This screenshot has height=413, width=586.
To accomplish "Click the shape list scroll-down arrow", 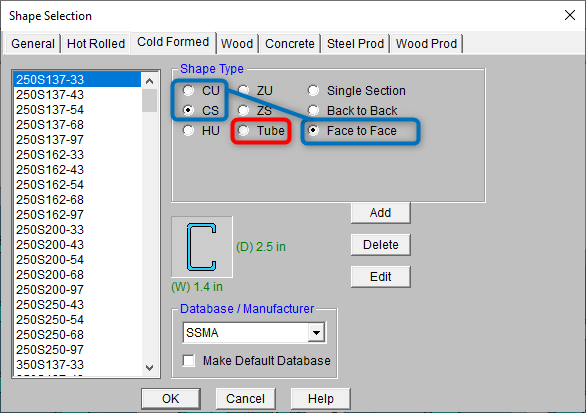I will click(x=149, y=367).
